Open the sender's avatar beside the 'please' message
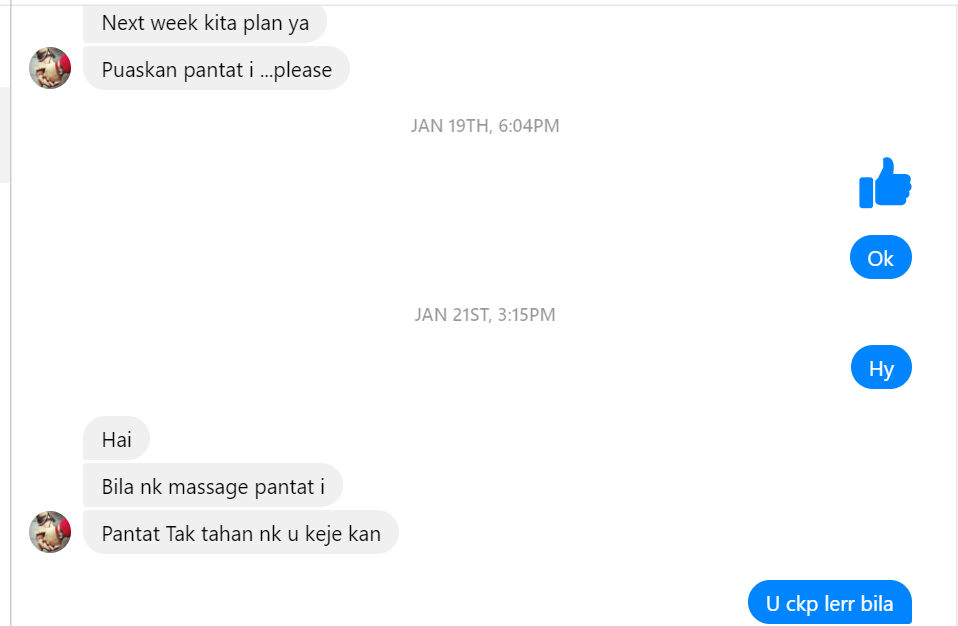The width and height of the screenshot is (958, 626). pos(50,68)
